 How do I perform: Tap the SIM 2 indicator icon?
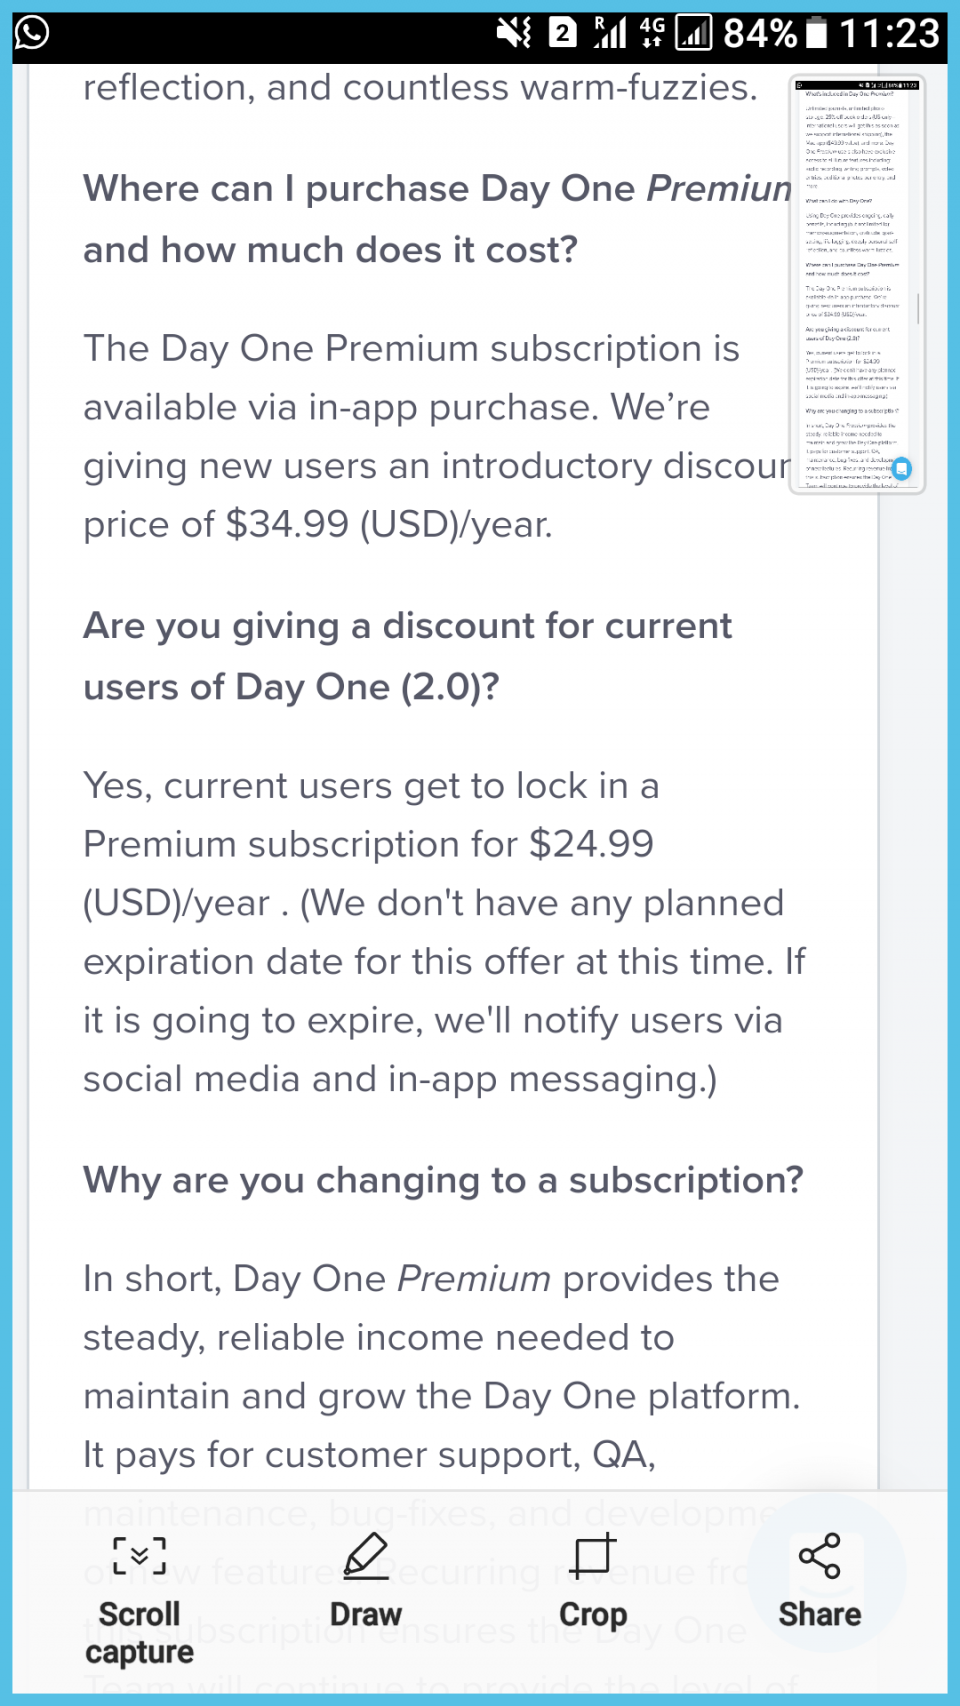563,33
